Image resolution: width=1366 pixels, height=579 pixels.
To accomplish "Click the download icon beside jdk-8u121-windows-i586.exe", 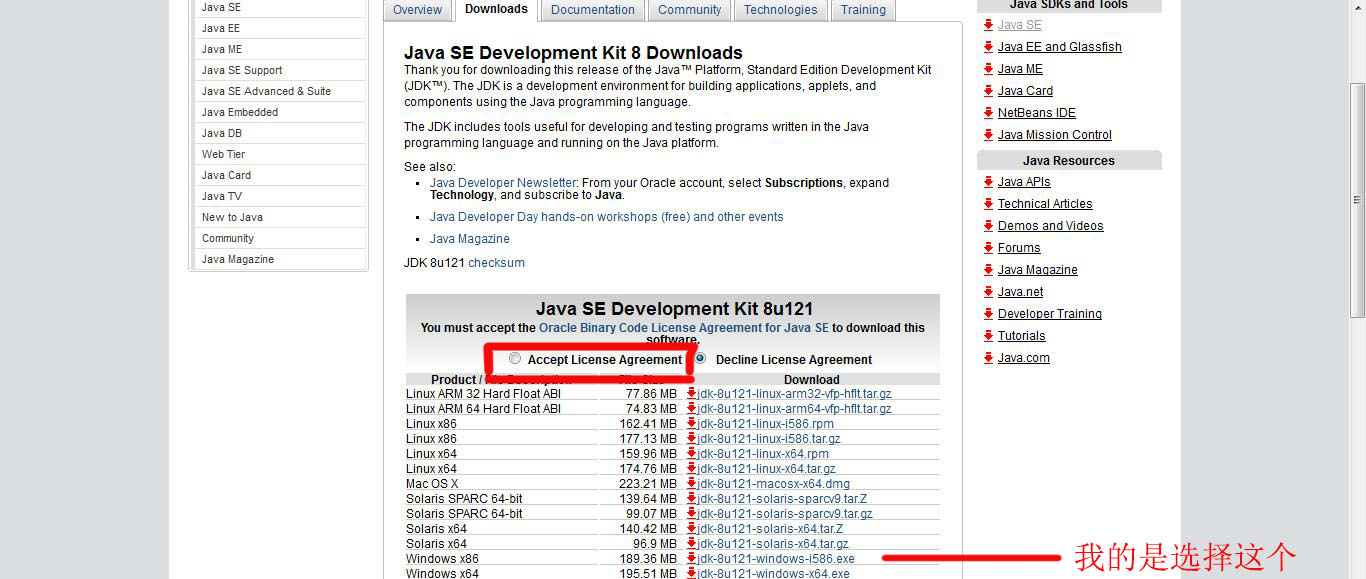I will click(x=691, y=558).
